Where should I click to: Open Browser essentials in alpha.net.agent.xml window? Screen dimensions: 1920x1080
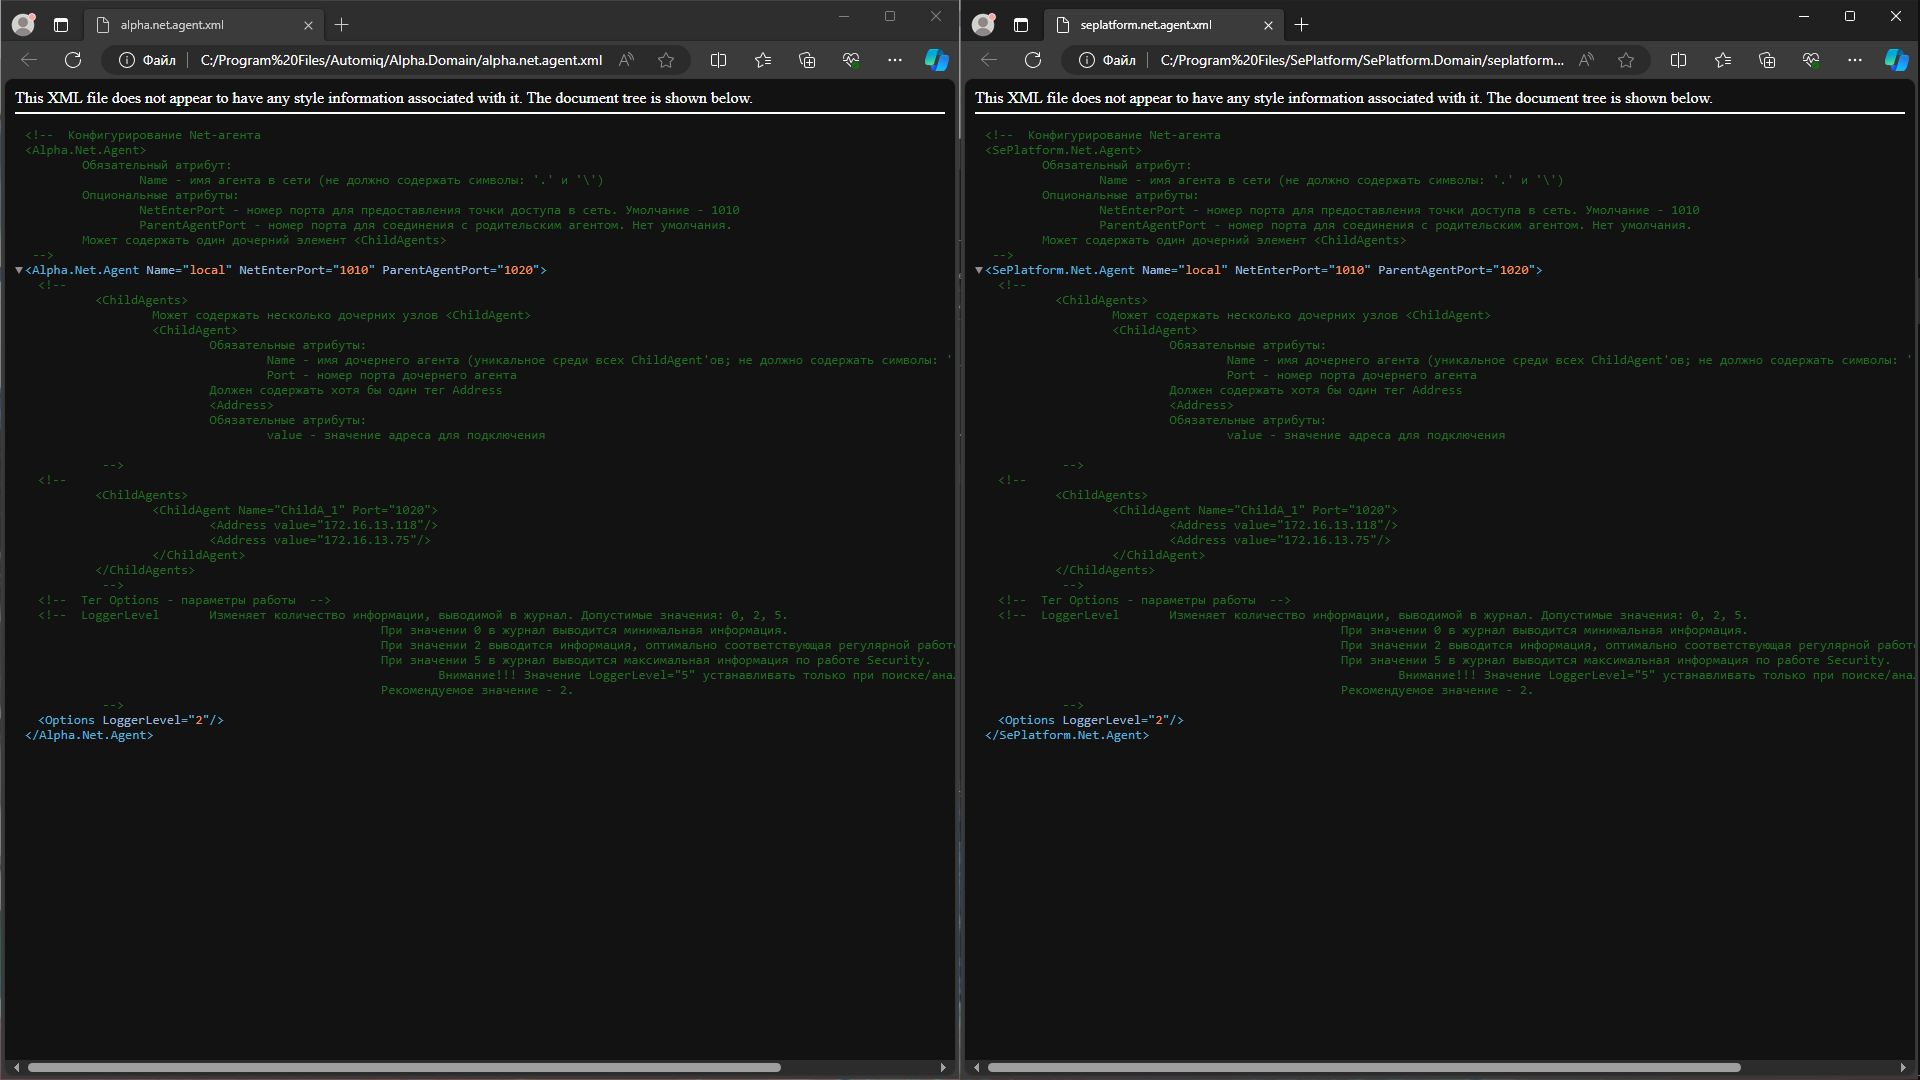[851, 60]
